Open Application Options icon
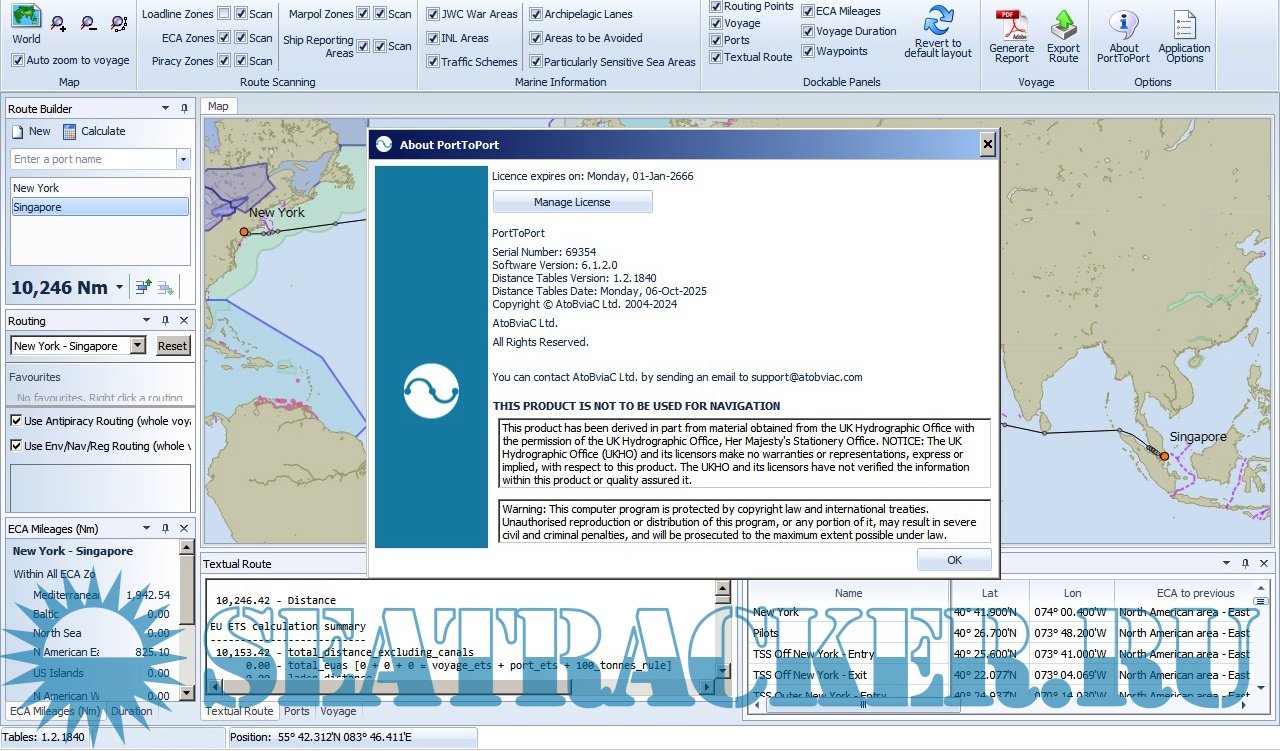This screenshot has height=751, width=1280. click(x=1184, y=24)
